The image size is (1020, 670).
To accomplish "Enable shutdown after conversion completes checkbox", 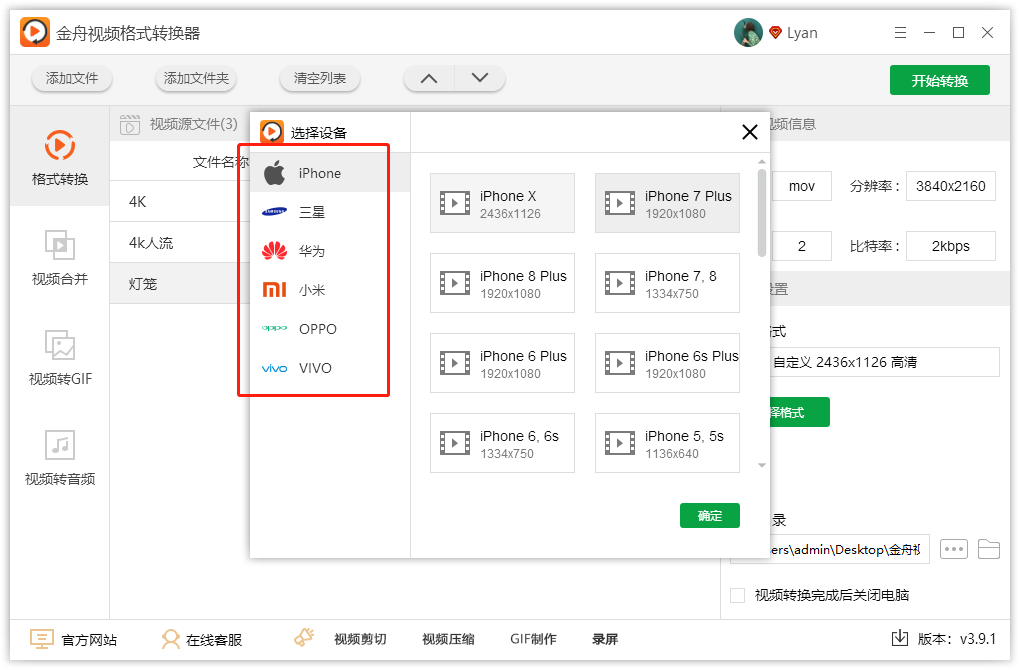I will [738, 594].
